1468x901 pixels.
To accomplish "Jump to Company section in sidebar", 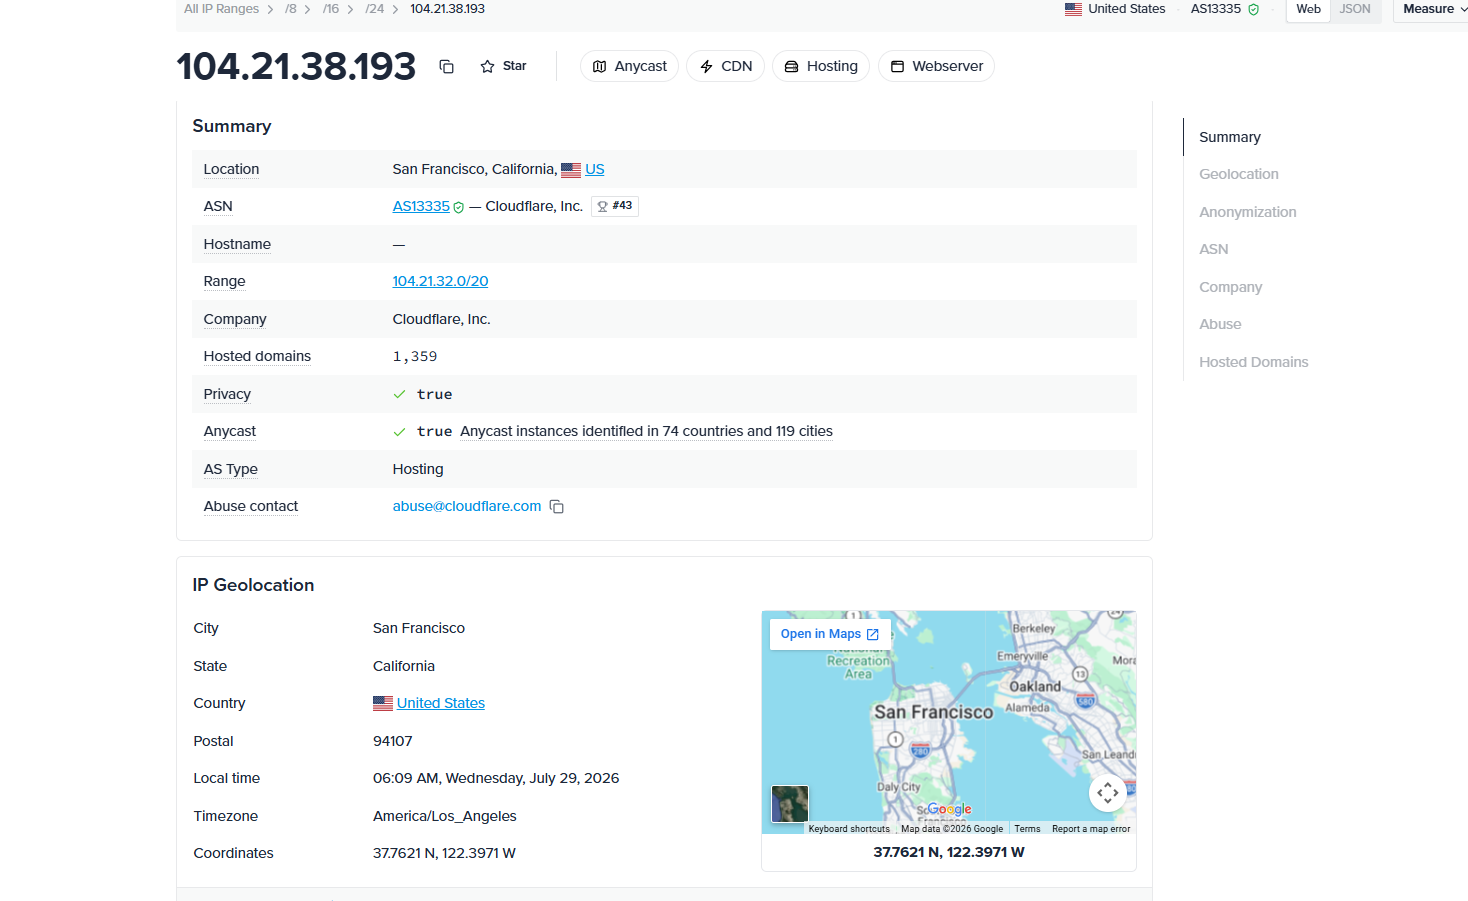I will (x=1231, y=287).
